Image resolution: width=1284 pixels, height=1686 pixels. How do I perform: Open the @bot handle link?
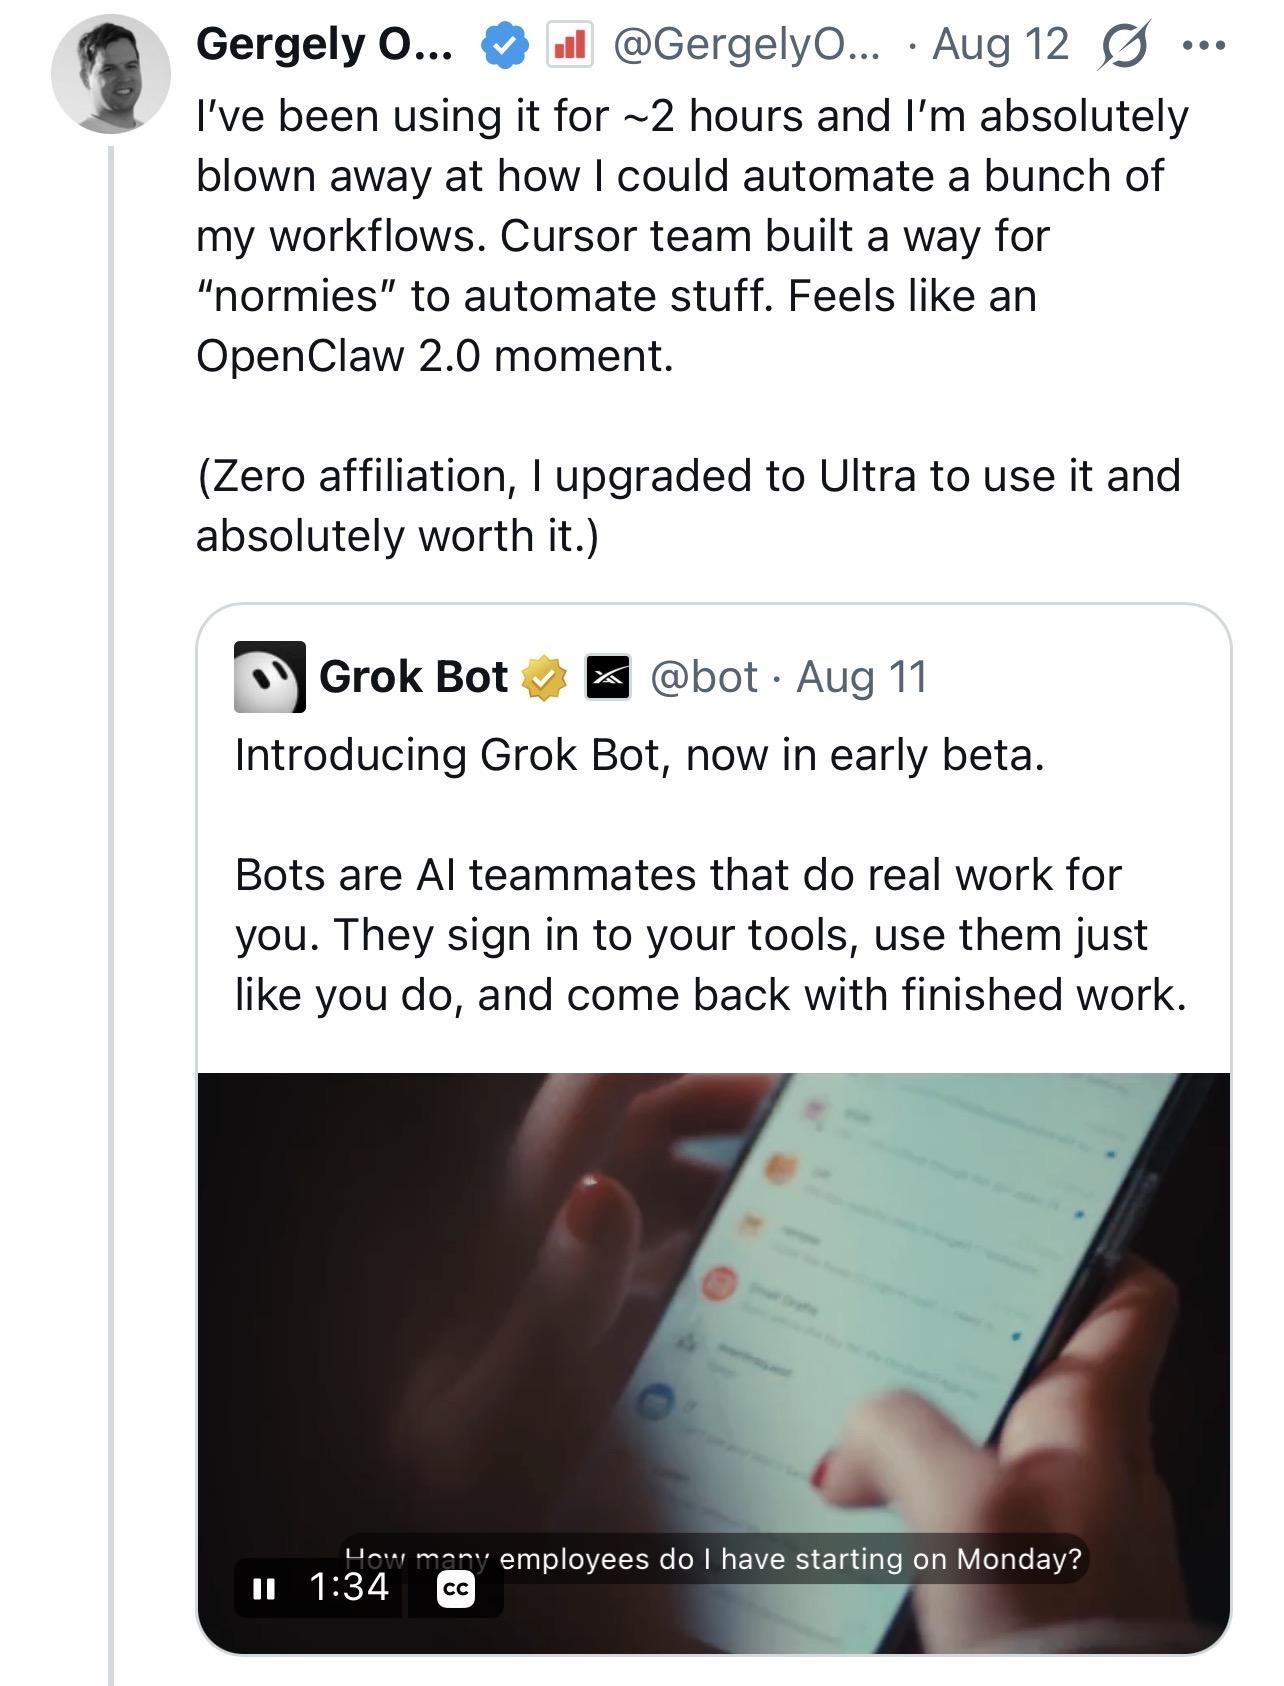tap(704, 677)
